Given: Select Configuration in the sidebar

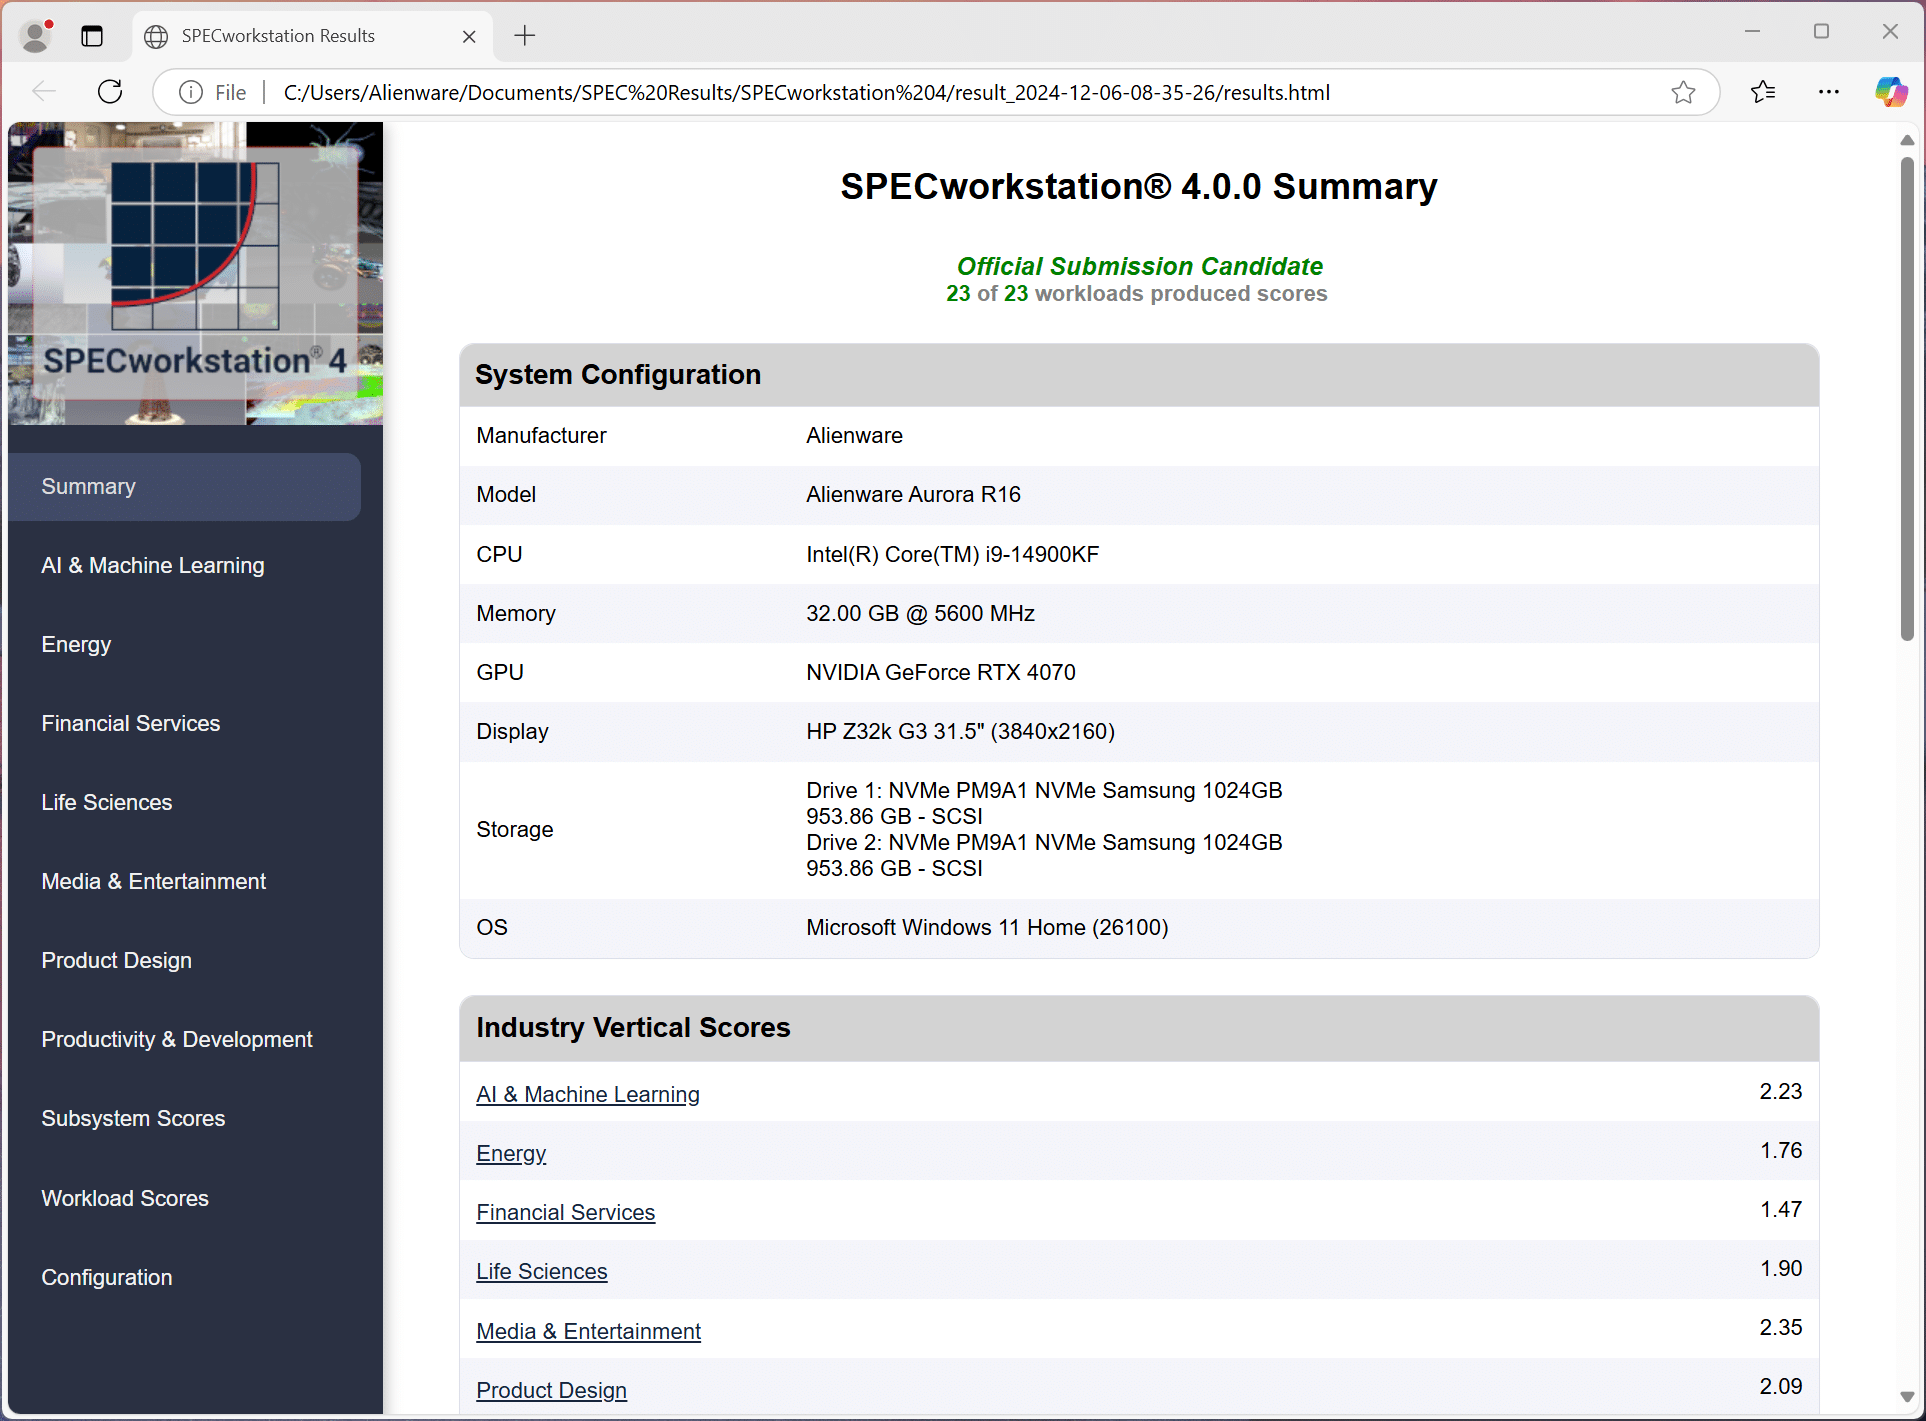Looking at the screenshot, I should pyautogui.click(x=107, y=1277).
